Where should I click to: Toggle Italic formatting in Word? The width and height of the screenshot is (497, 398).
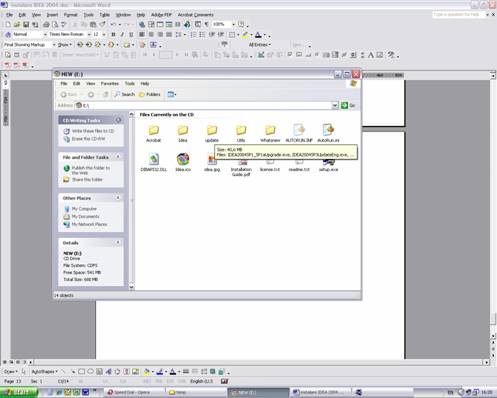122,34
